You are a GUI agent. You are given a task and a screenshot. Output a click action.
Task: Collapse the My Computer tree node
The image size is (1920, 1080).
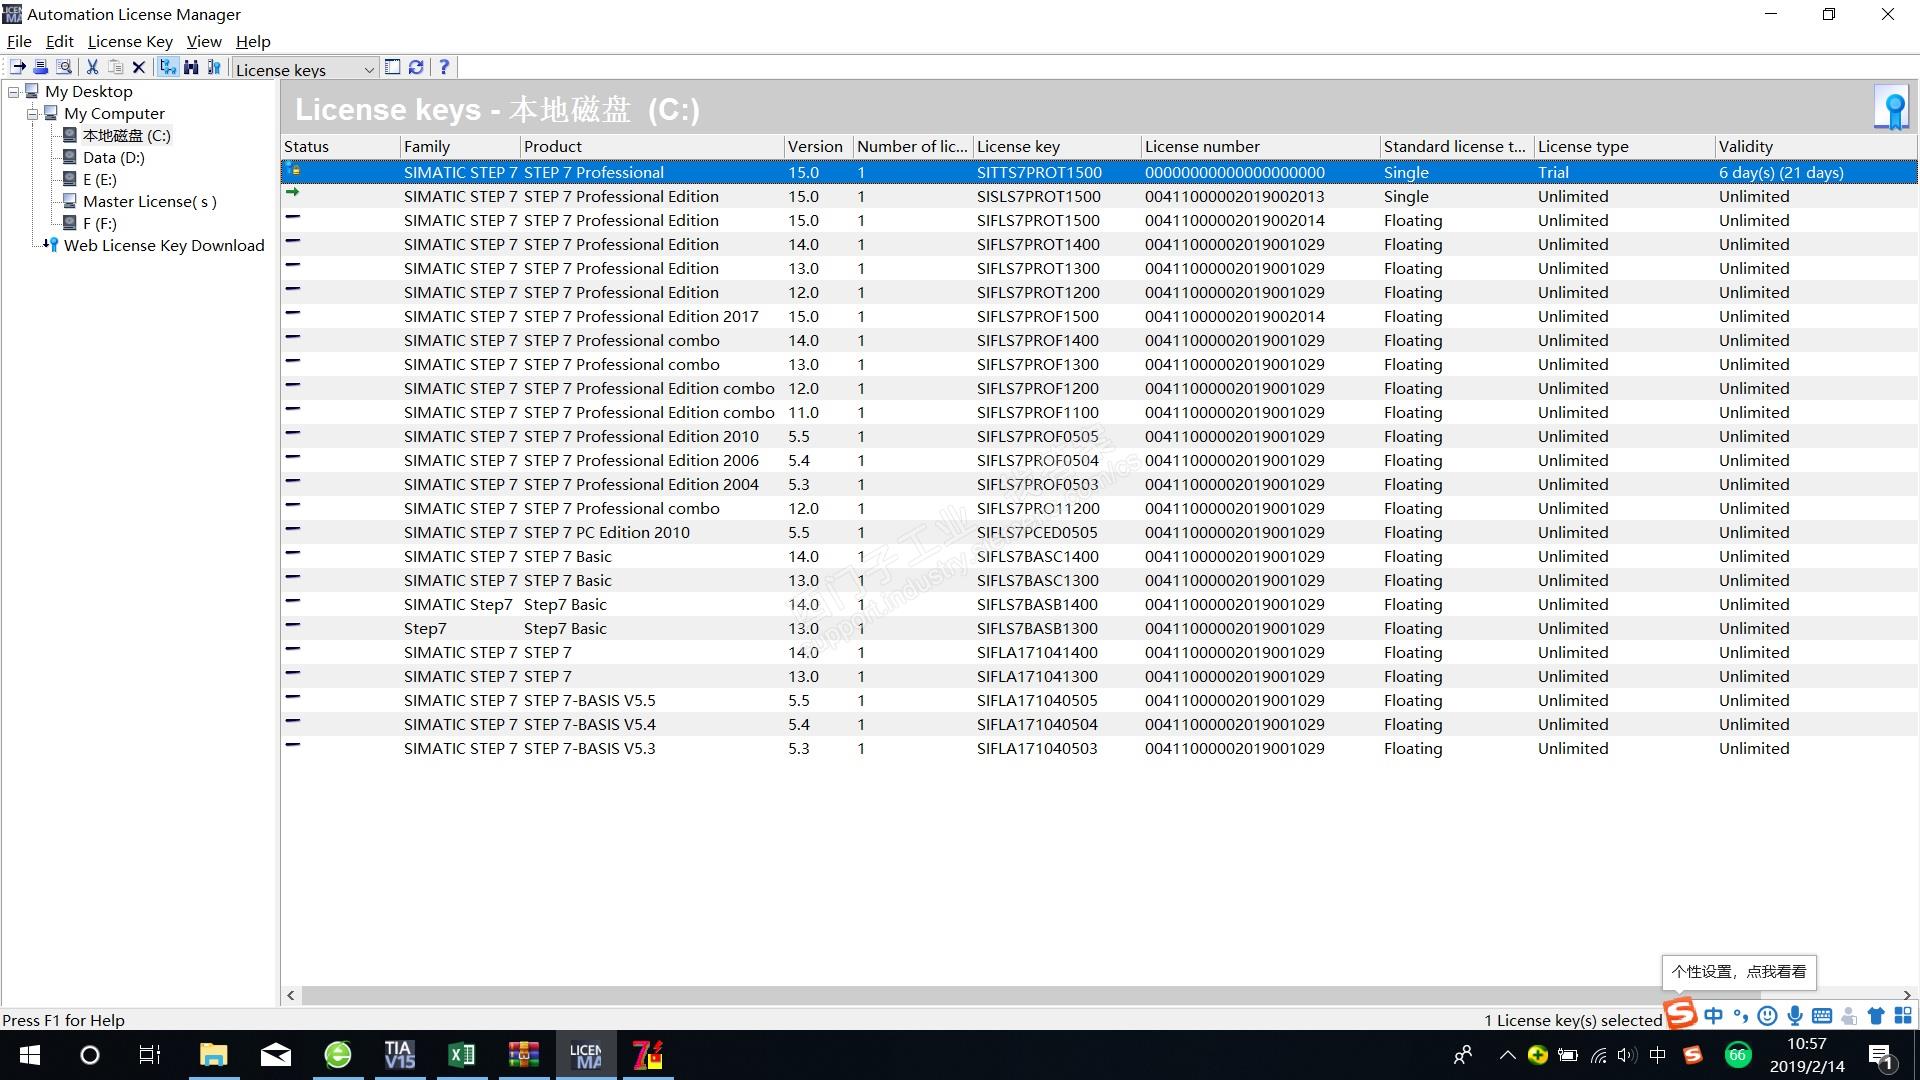point(33,114)
